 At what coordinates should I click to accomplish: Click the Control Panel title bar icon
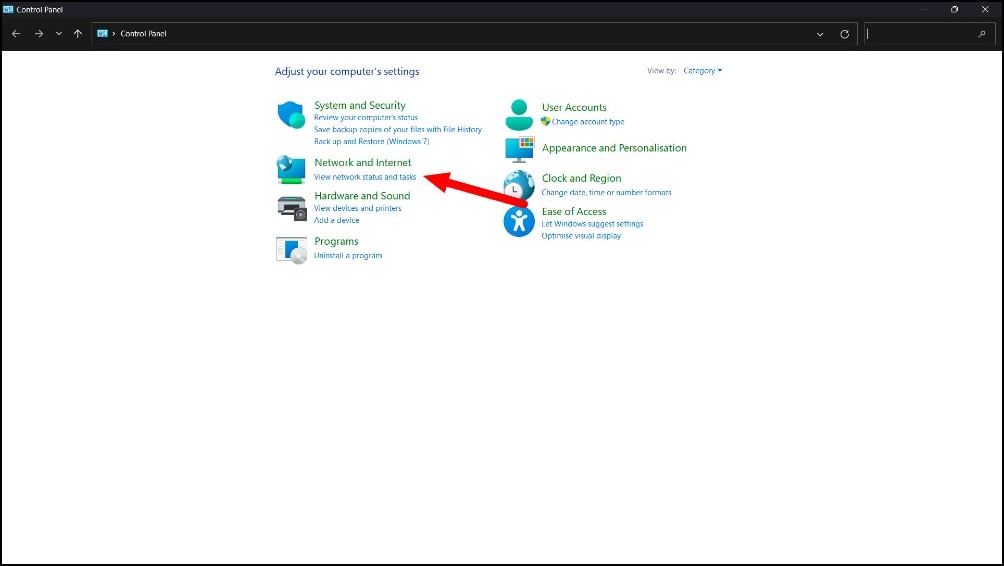pos(8,9)
